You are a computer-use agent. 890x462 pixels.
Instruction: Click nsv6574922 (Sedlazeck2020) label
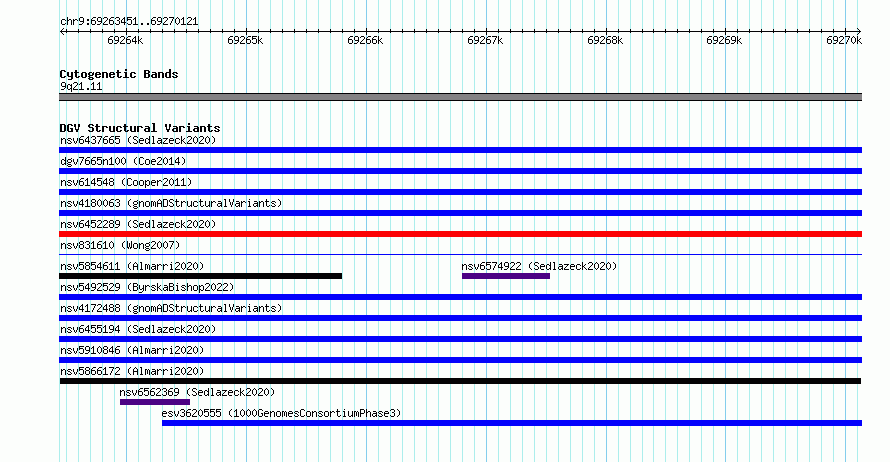point(539,266)
